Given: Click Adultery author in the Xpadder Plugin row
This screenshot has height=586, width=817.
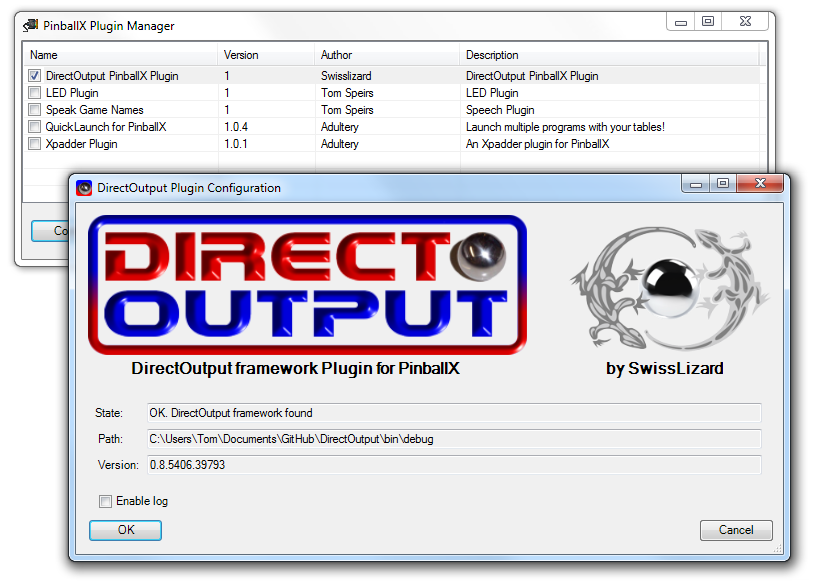Looking at the screenshot, I should (340, 144).
